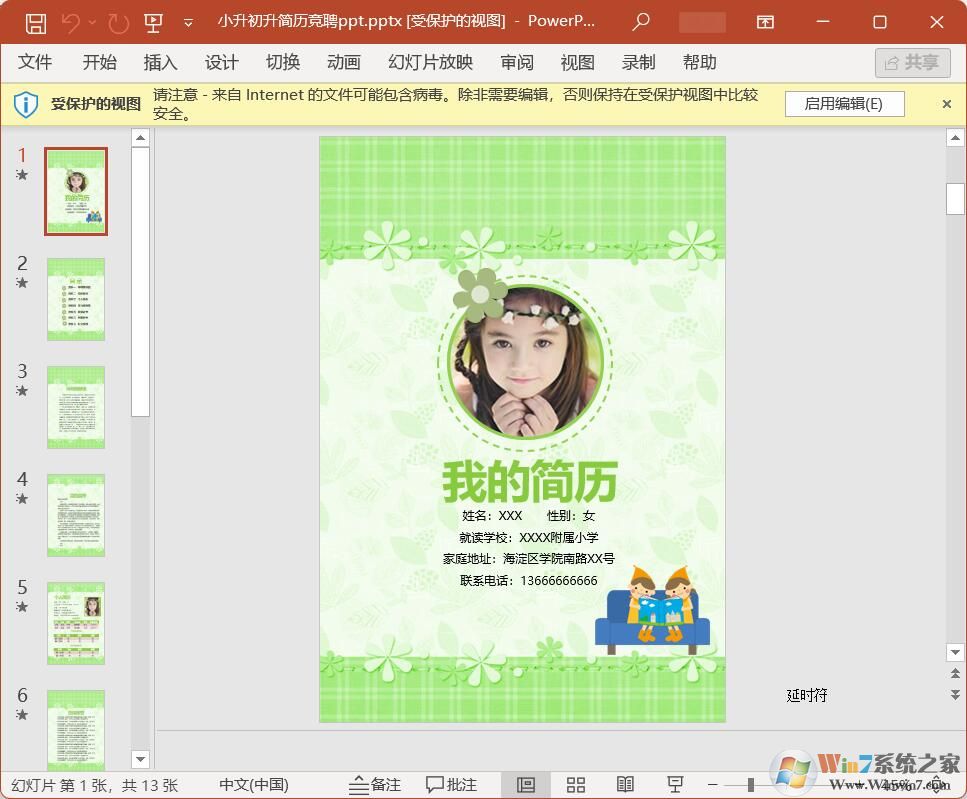Viewport: 967px width, 799px height.
Task: Open the Customize Quick Access Toolbar dropdown
Action: (190, 22)
